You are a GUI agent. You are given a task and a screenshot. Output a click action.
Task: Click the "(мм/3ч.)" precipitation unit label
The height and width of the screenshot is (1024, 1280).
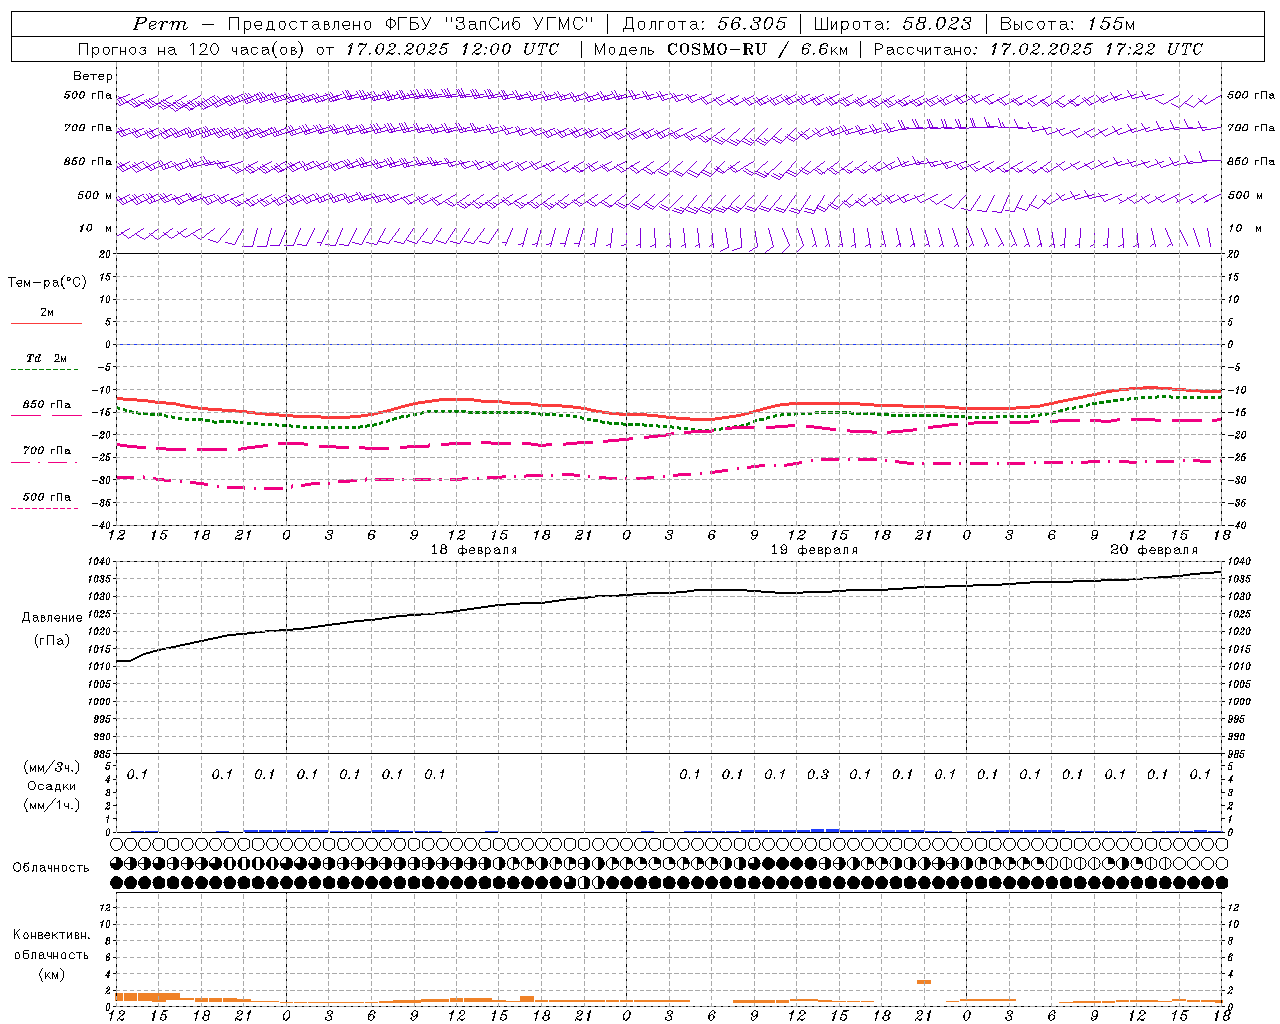coord(52,767)
